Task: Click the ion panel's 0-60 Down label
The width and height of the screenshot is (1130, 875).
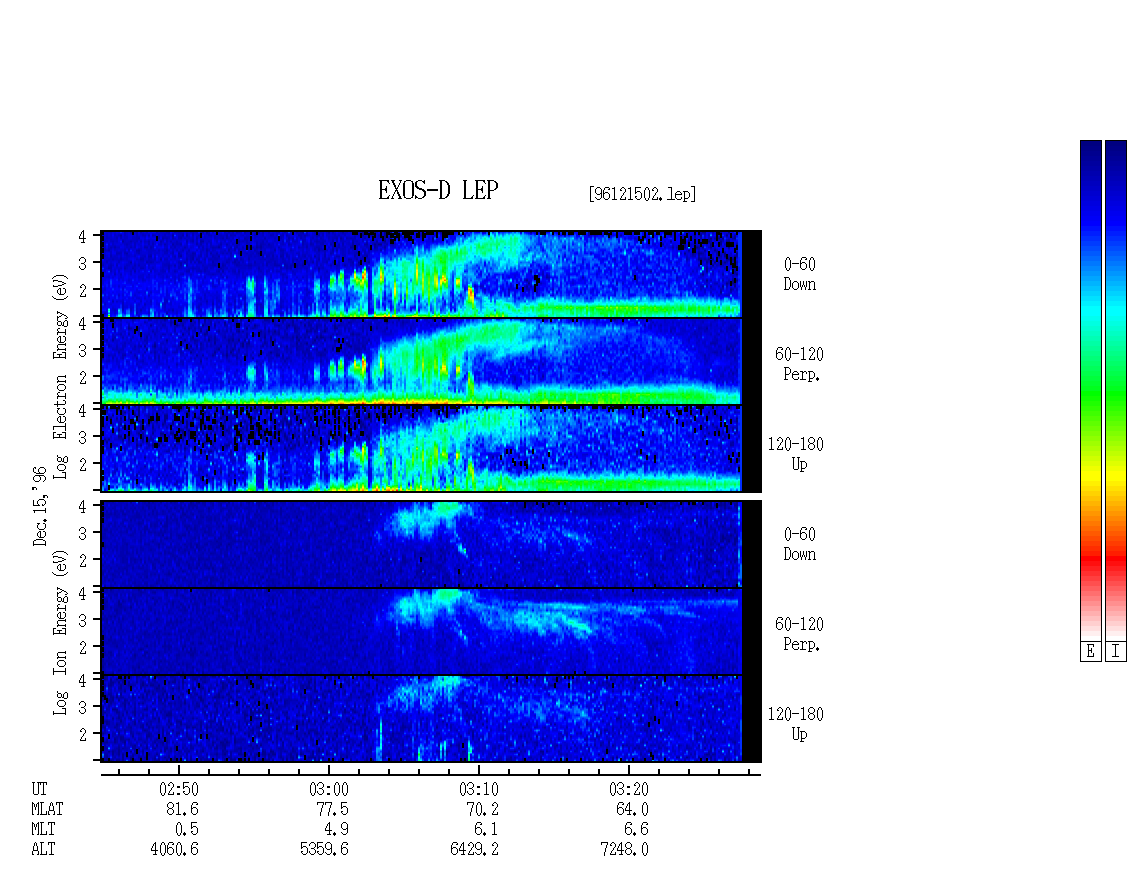Action: 799,544
